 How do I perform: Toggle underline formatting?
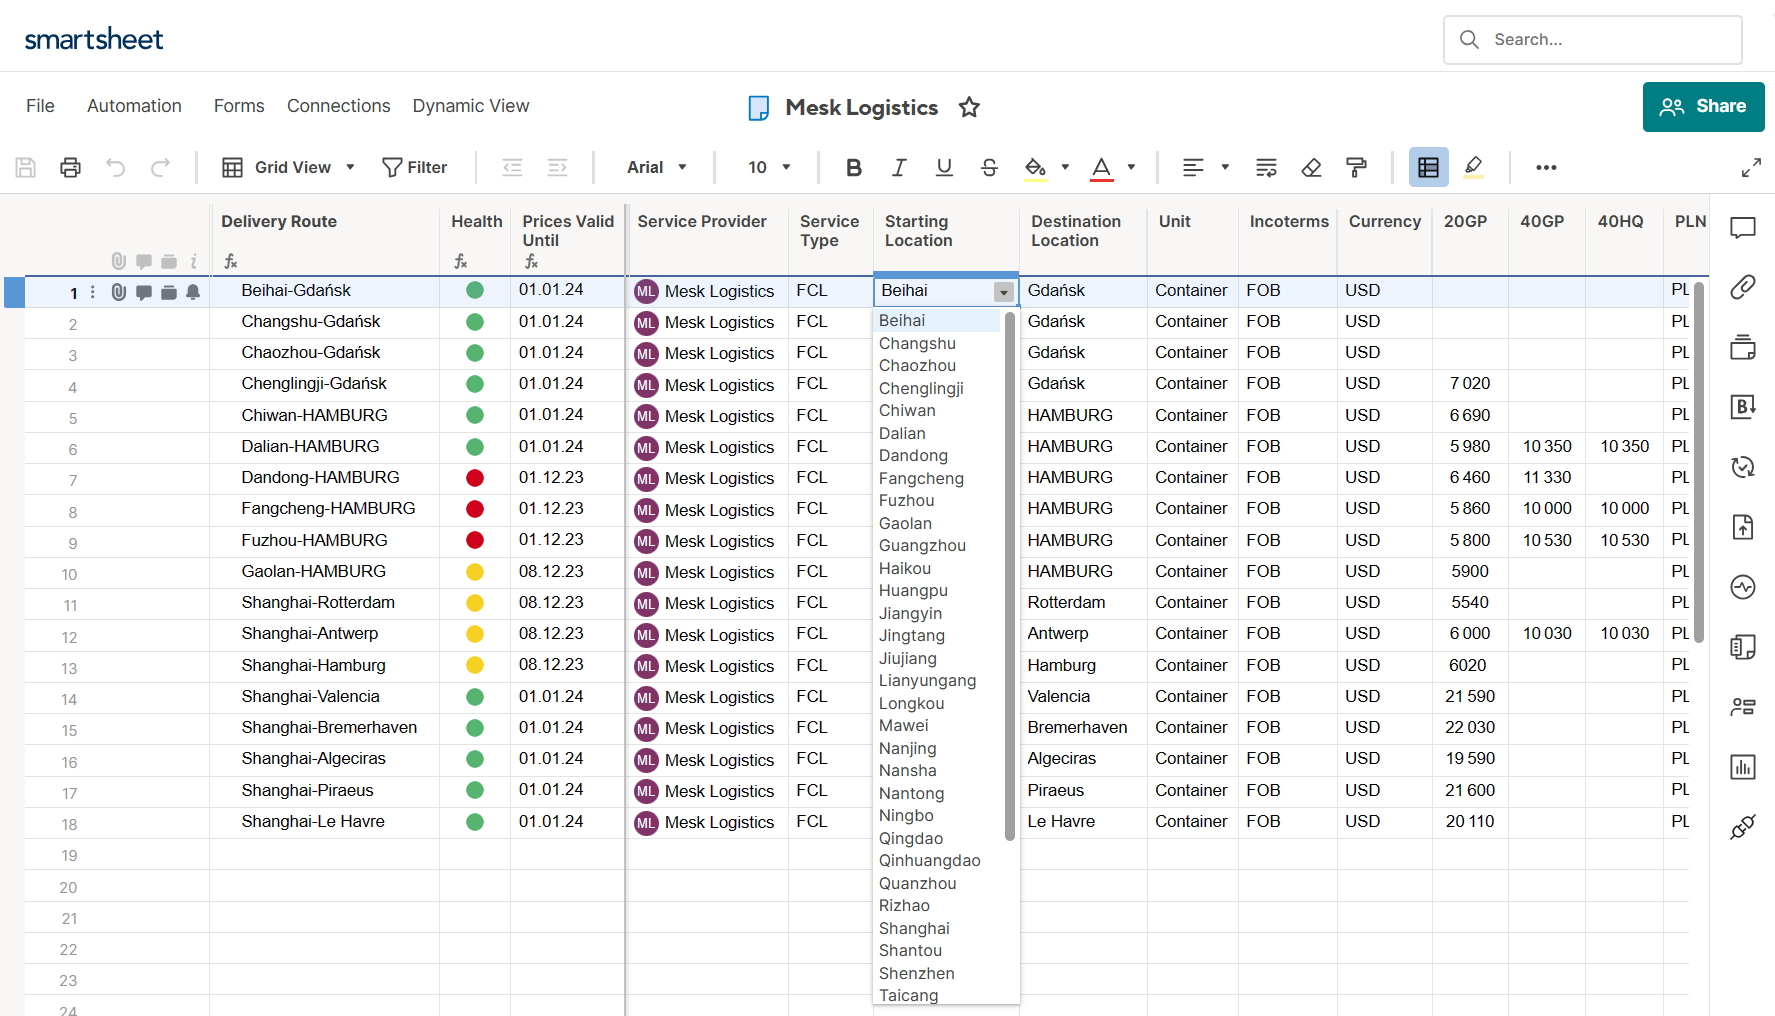[x=944, y=168]
